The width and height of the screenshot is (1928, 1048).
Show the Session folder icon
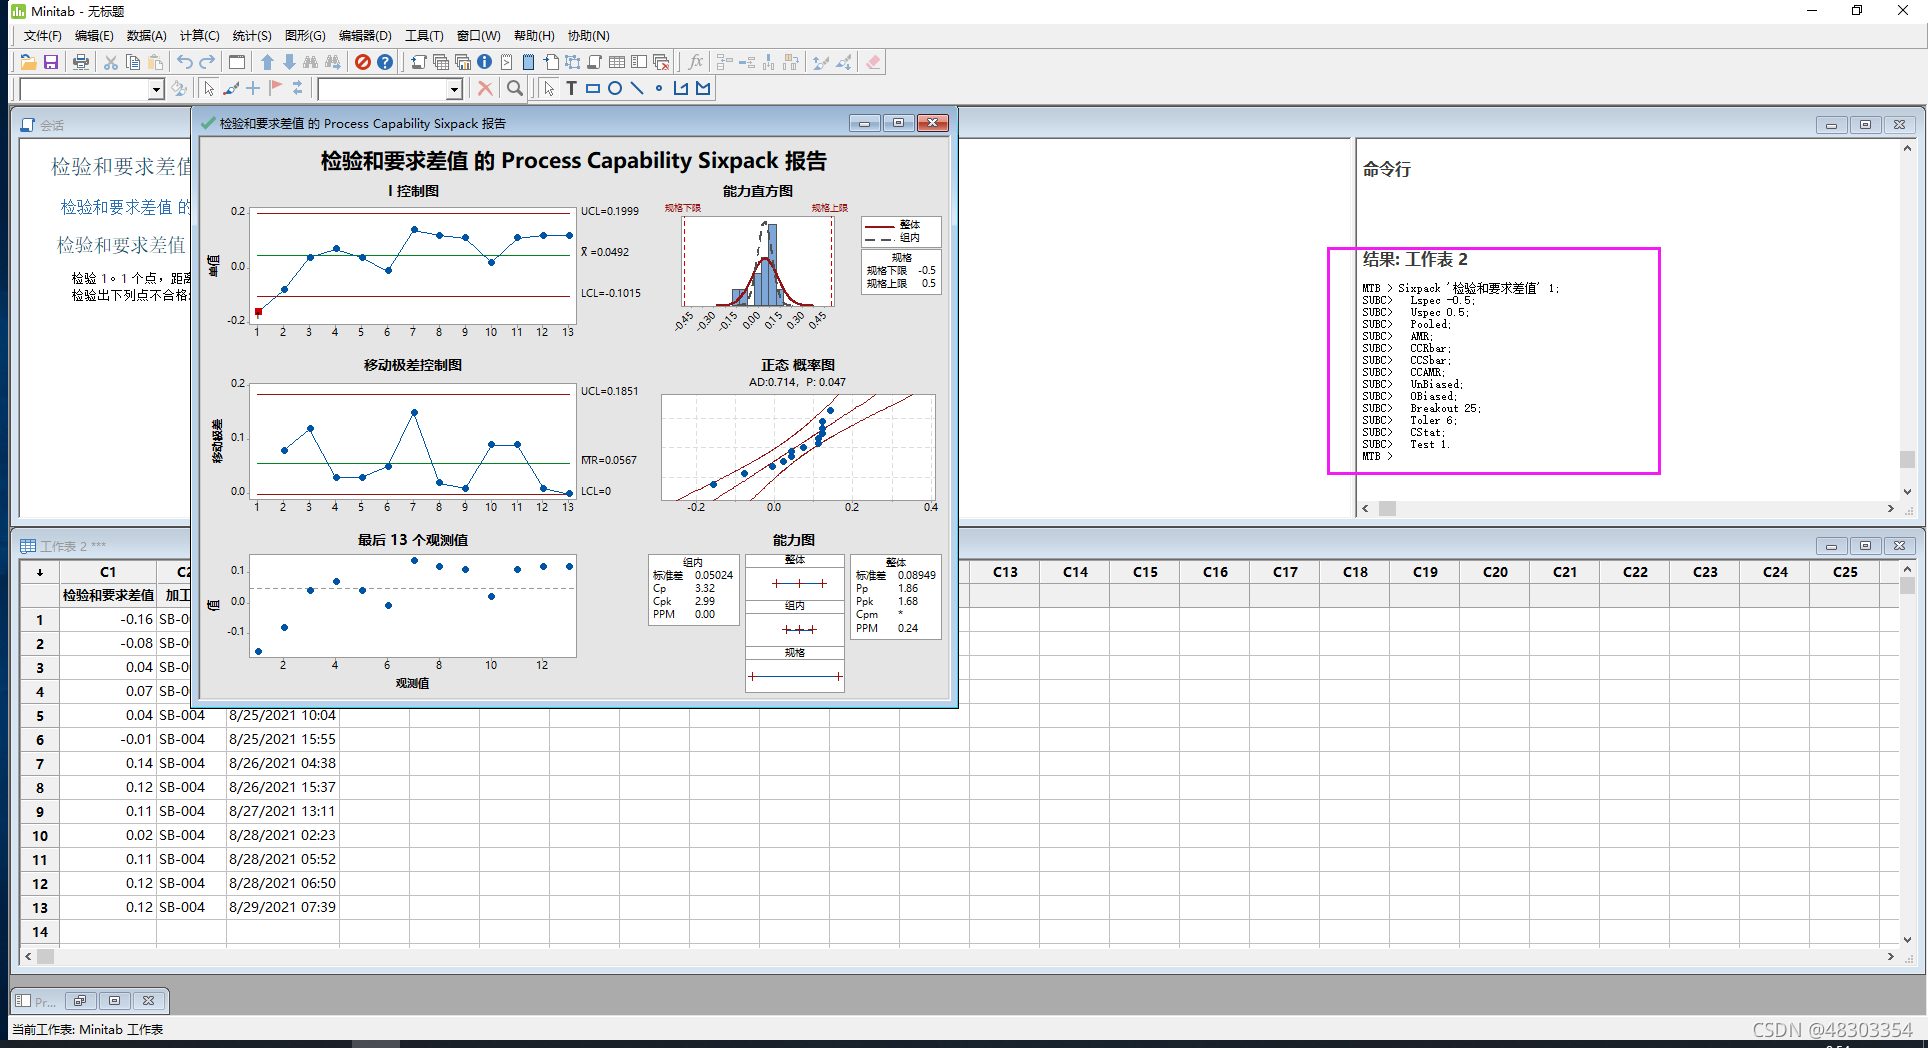[x=419, y=62]
